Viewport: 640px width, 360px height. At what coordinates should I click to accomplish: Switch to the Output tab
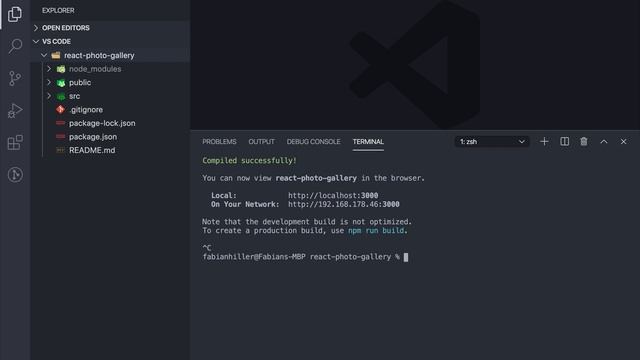[262, 142]
